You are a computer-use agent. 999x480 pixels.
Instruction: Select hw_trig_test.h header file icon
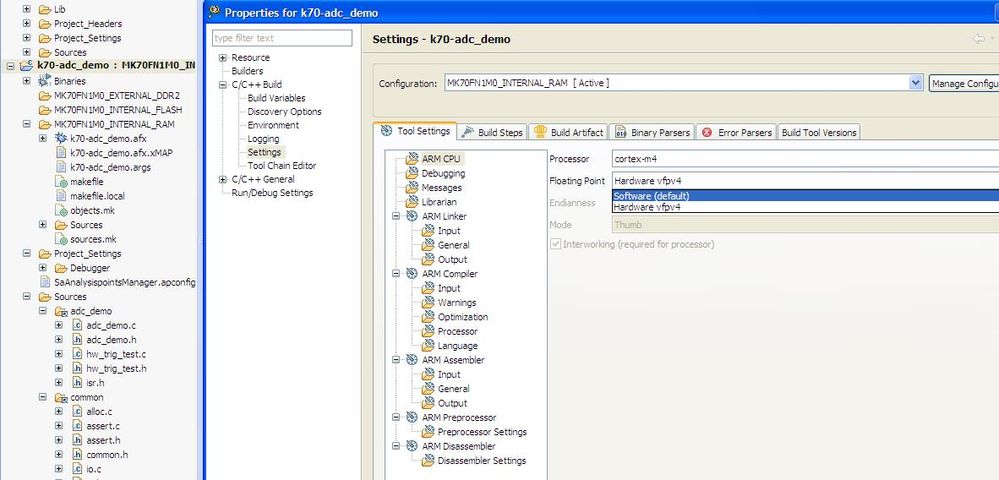(x=77, y=368)
